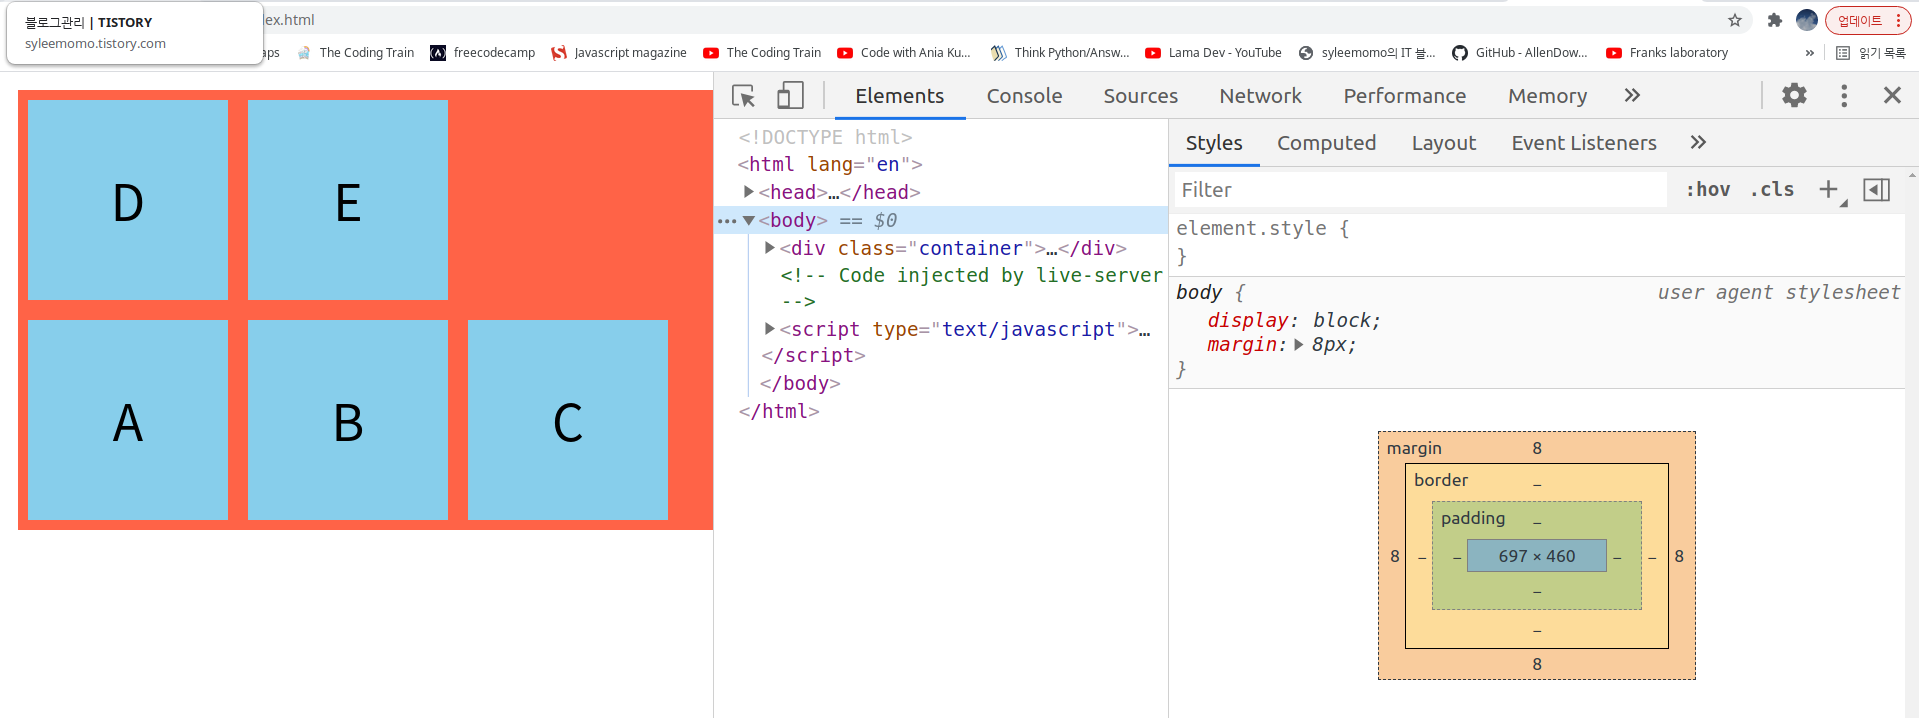
Task: Click grid box C
Action: point(568,420)
